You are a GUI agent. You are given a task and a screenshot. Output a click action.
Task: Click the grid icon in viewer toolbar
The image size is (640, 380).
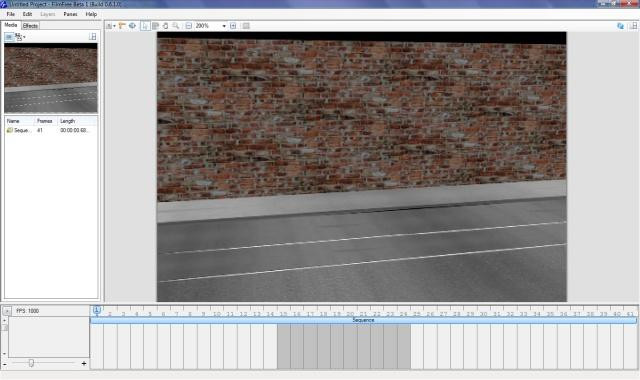pyautogui.click(x=246, y=26)
